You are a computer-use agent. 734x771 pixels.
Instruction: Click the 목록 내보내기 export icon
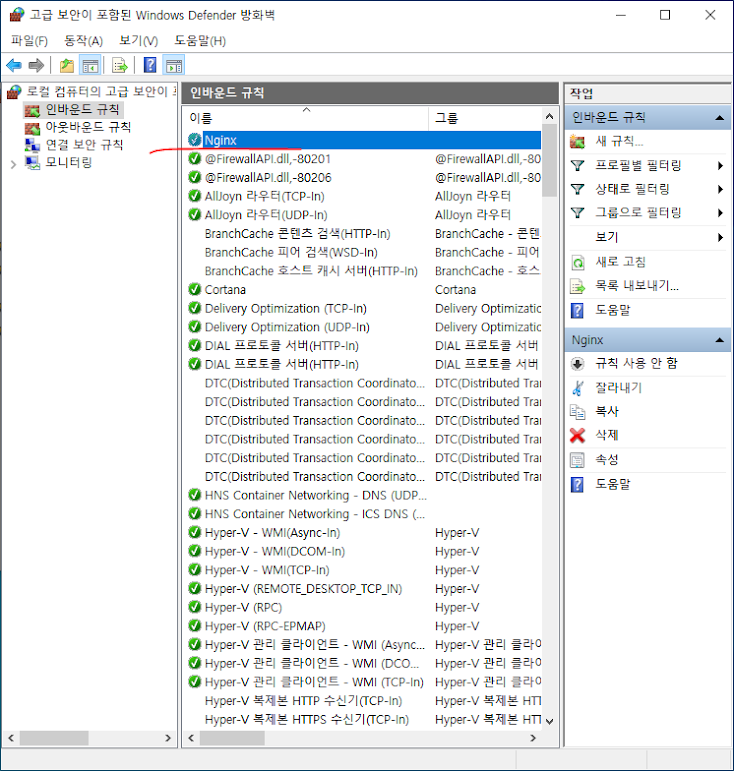click(x=578, y=286)
